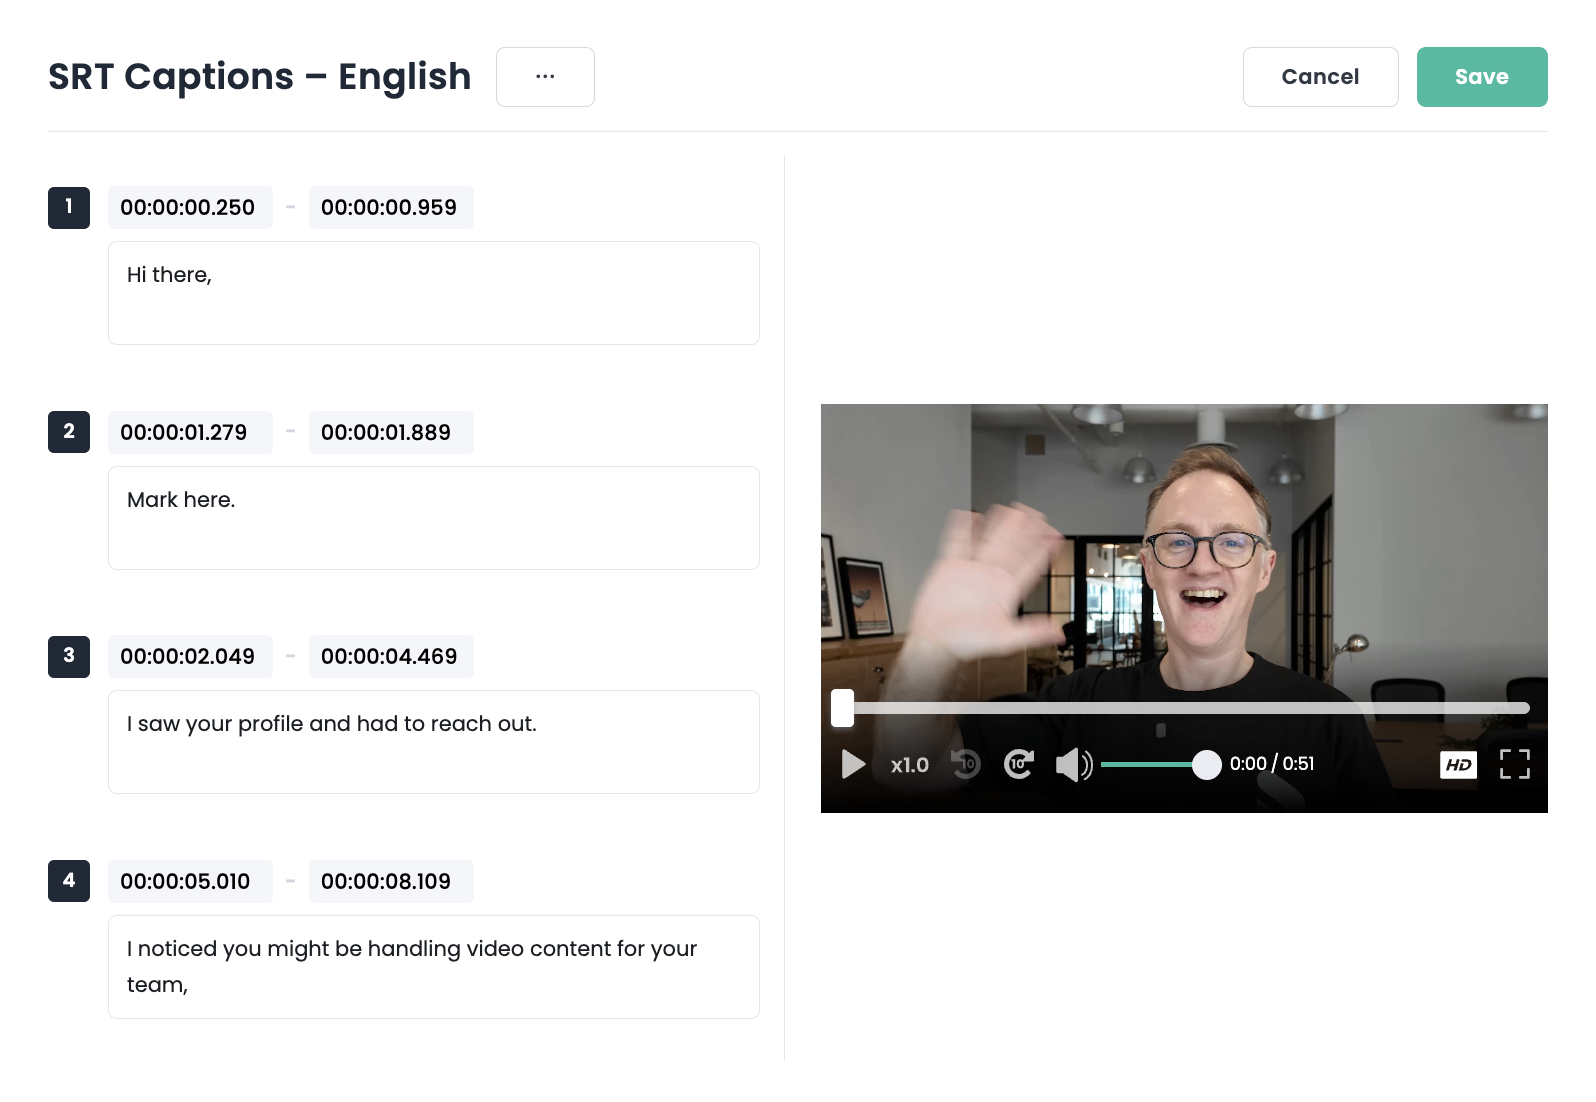Edit caption 3 start time 00:00:02.049
This screenshot has width=1596, height=1102.
pyautogui.click(x=190, y=657)
